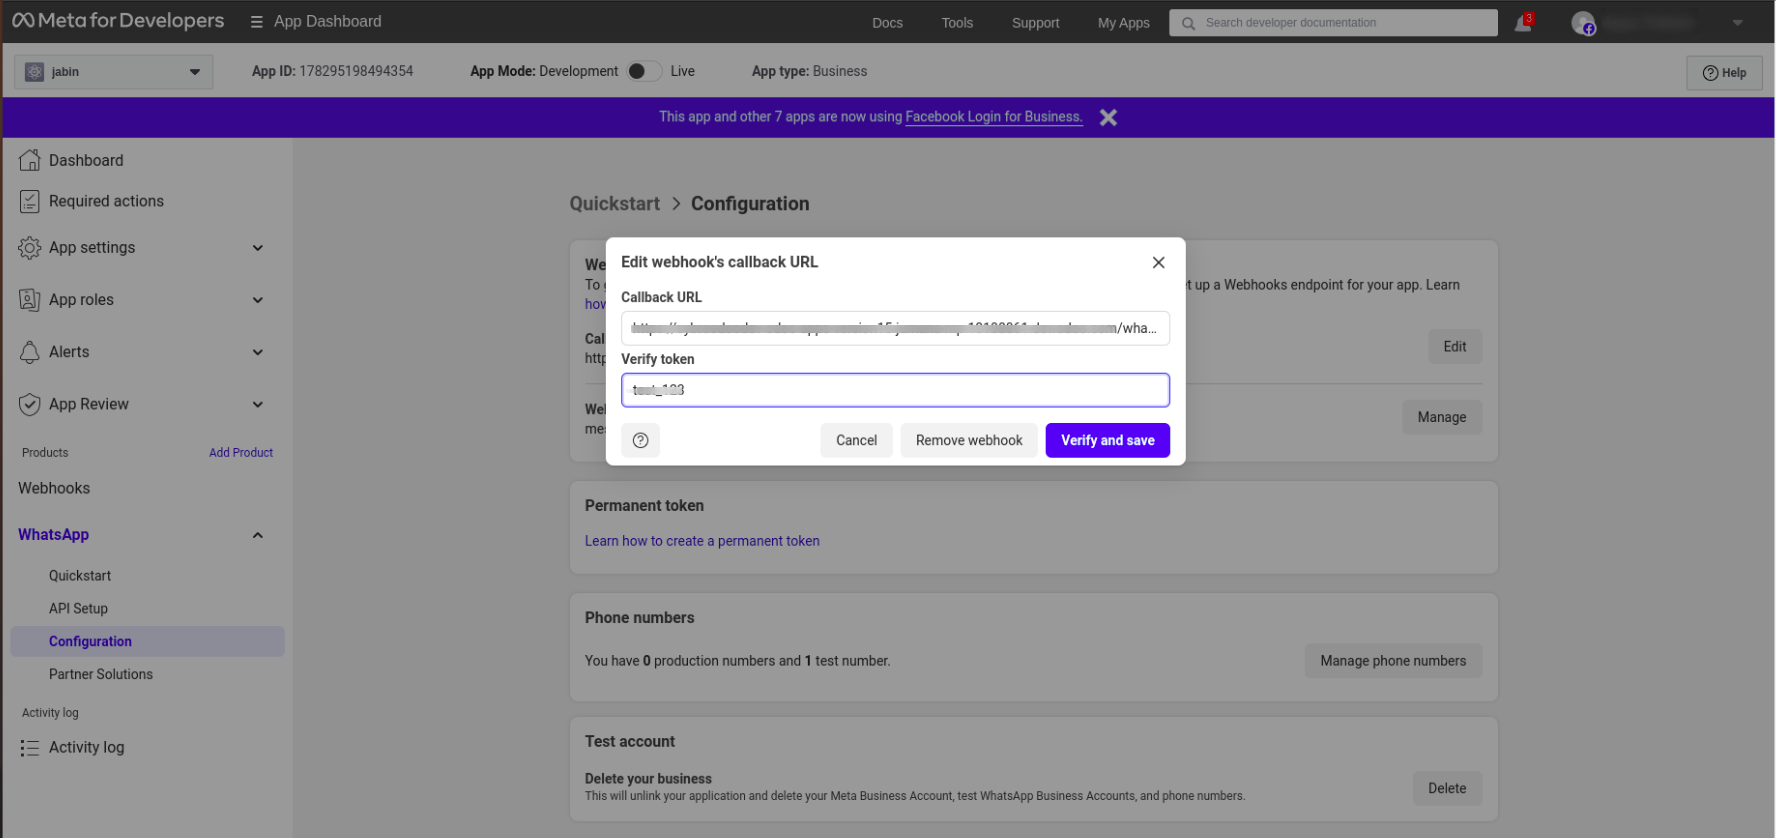The height and width of the screenshot is (838, 1776).
Task: Click the Add Product link
Action: (241, 453)
